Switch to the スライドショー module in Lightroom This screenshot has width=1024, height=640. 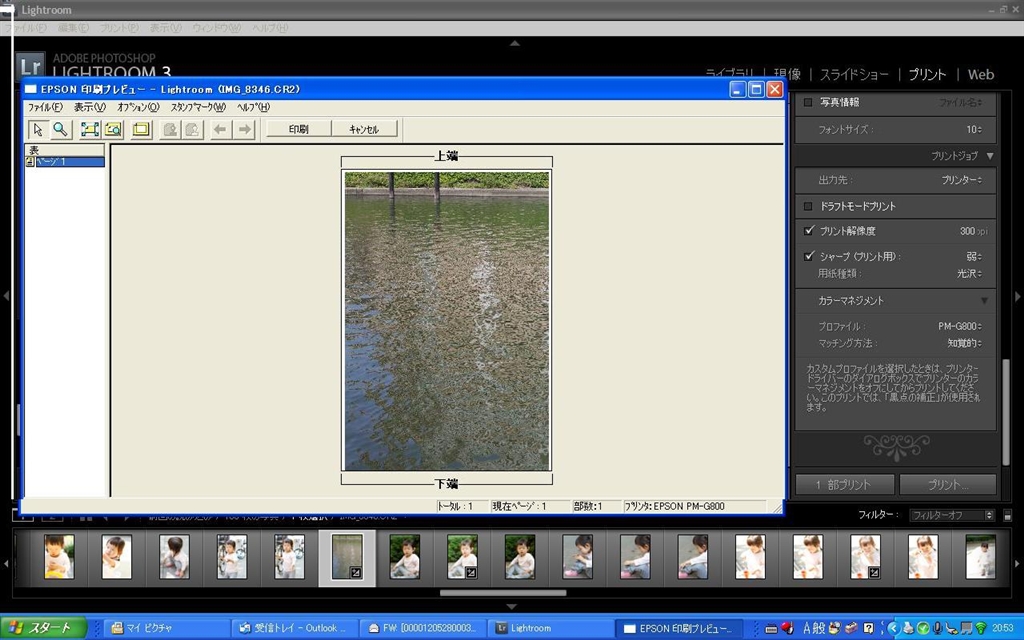coord(854,74)
